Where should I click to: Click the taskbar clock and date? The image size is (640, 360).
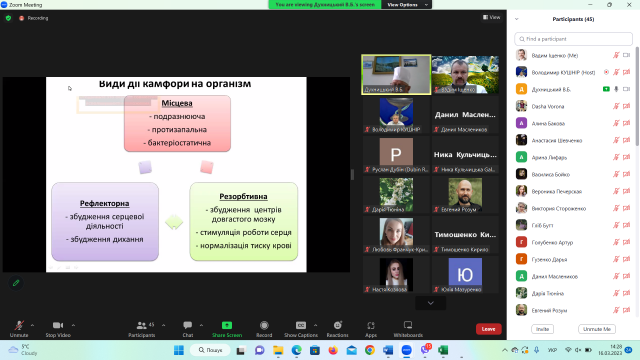pos(610,350)
